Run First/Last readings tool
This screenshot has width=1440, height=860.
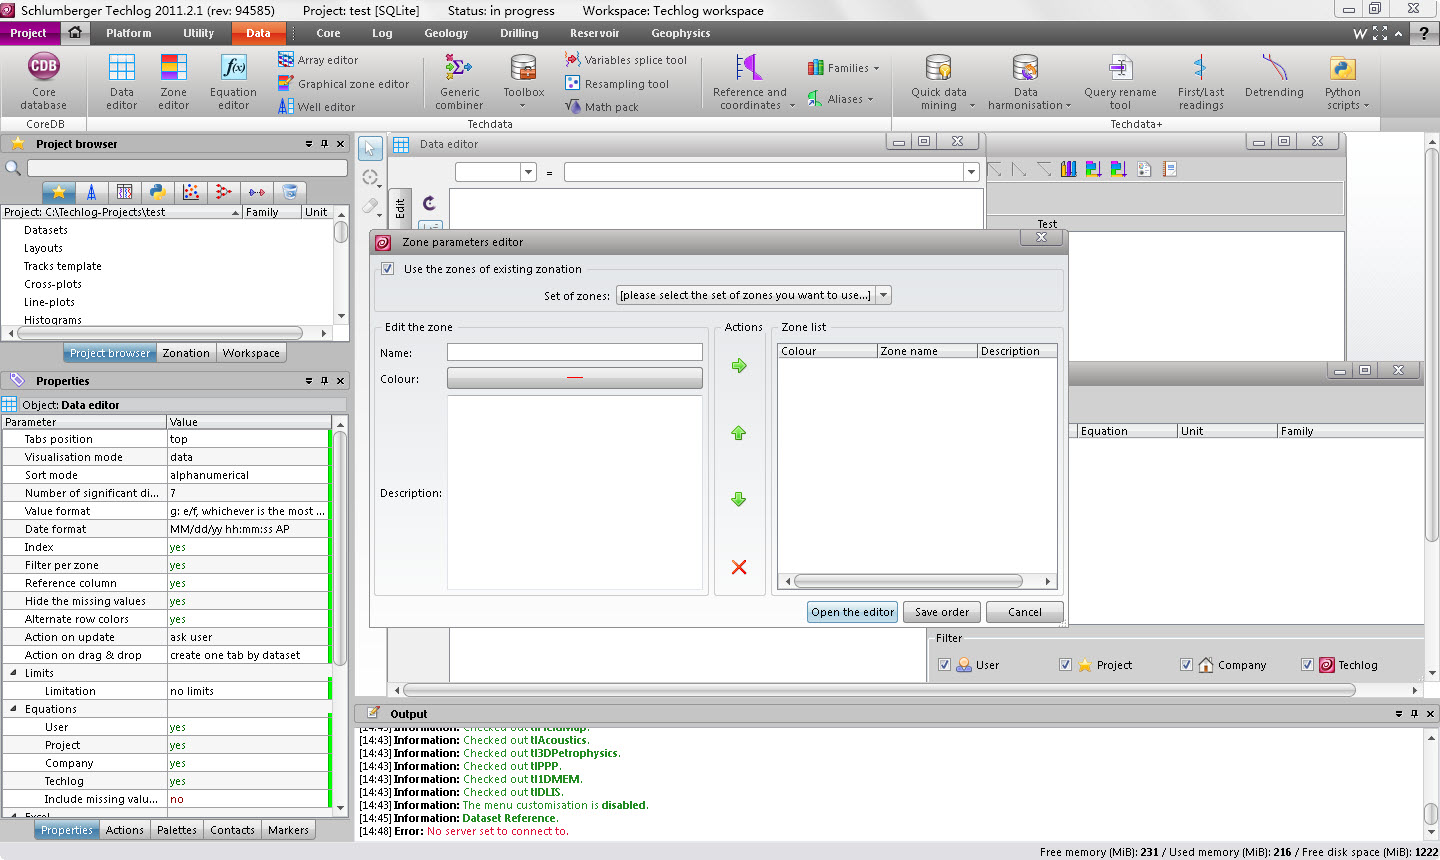click(1201, 81)
